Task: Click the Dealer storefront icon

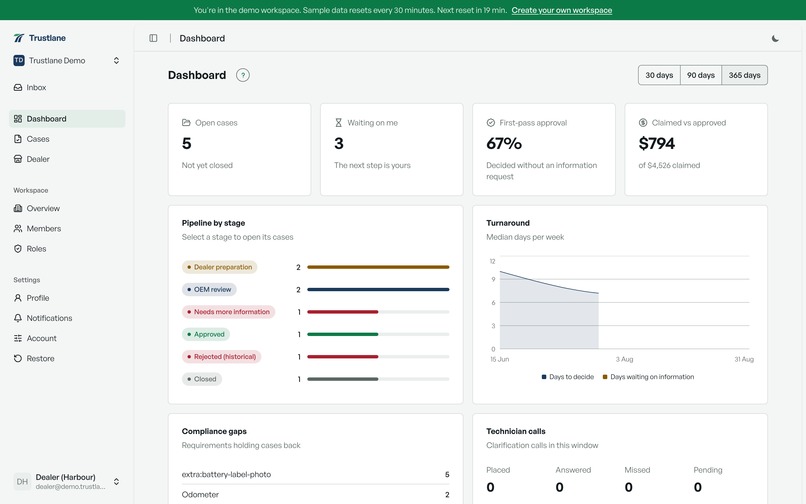Action: 18,159
